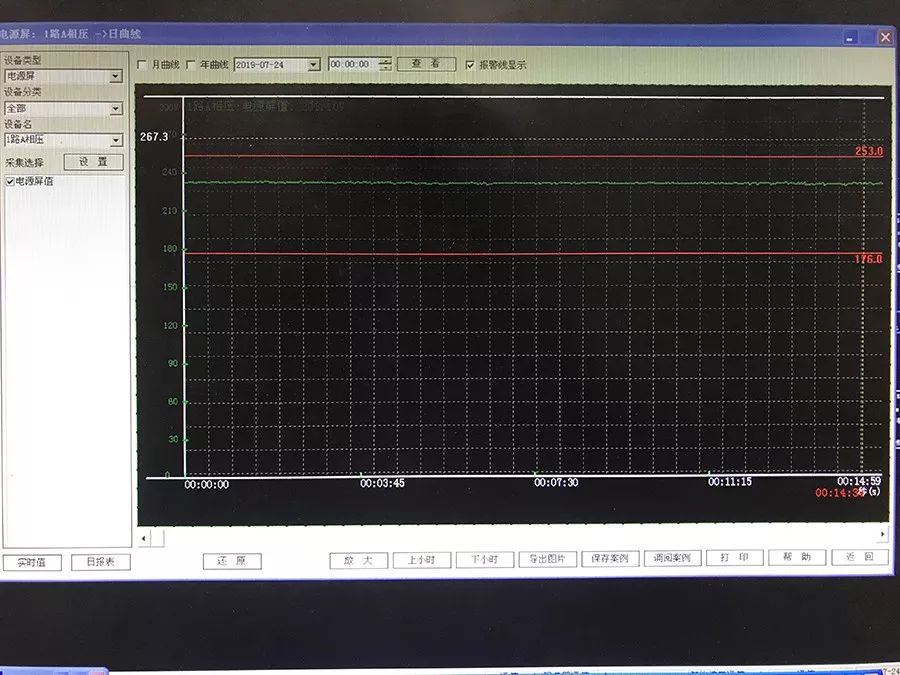Click the chart scrollbar left arrow

(144, 538)
